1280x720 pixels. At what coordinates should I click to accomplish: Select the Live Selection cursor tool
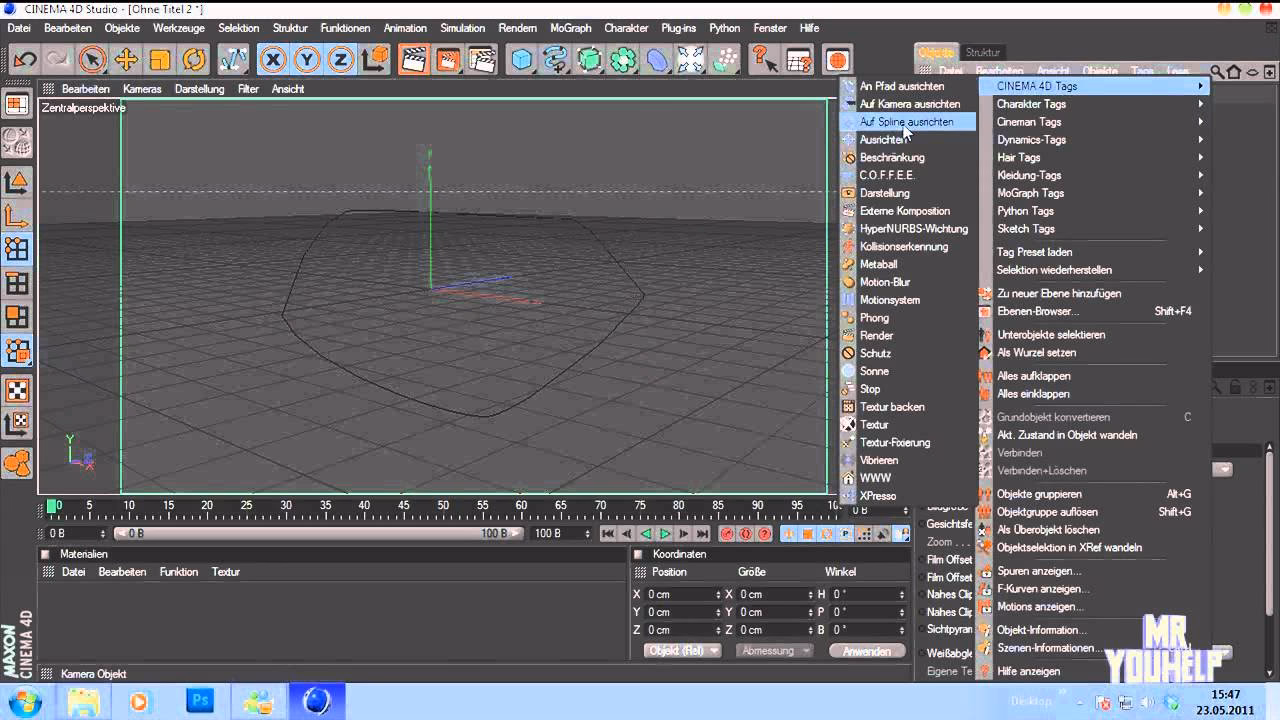tap(92, 60)
